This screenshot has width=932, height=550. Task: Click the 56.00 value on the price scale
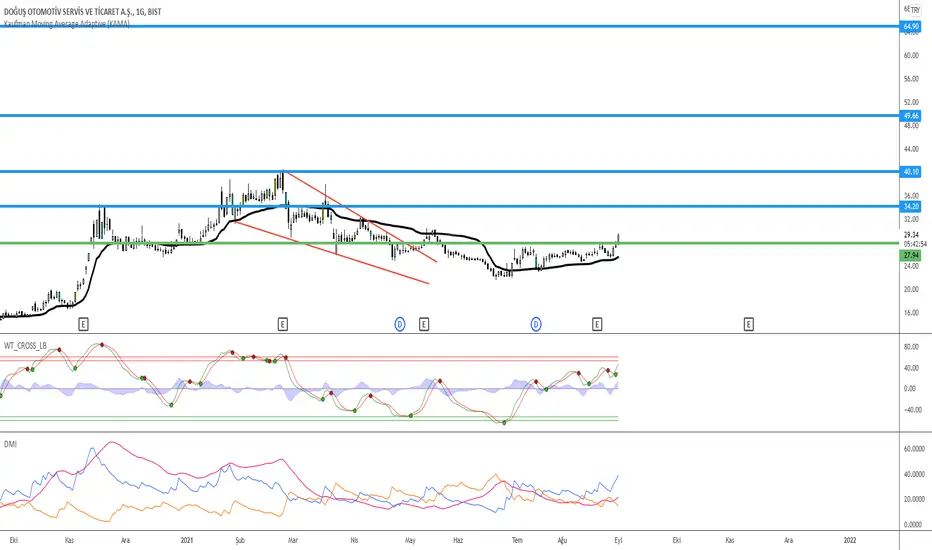pos(911,78)
